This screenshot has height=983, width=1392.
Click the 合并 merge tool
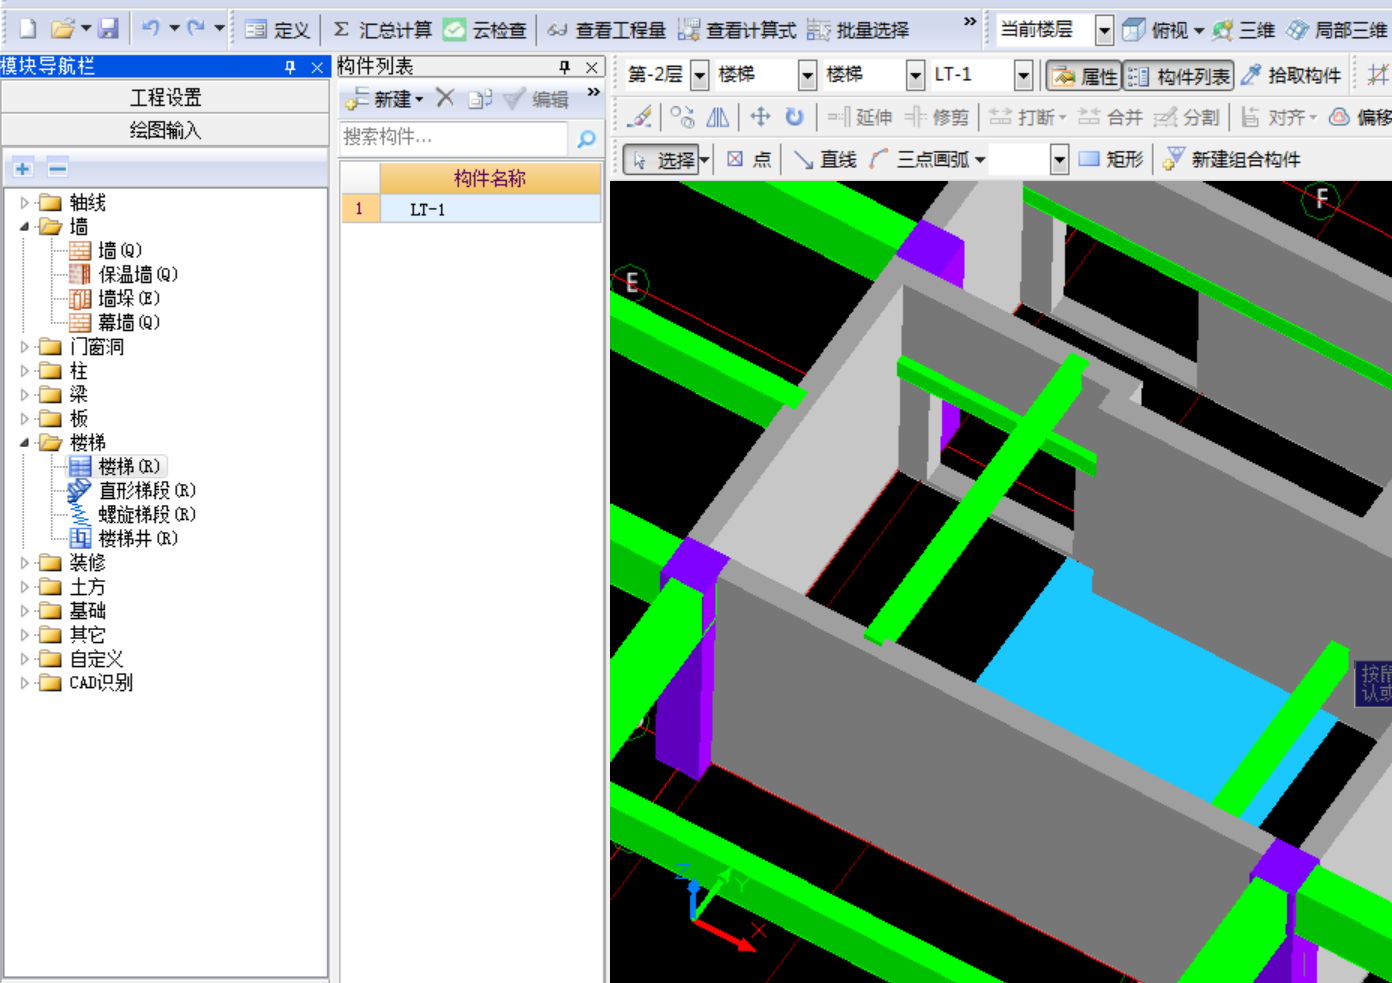coord(1110,117)
